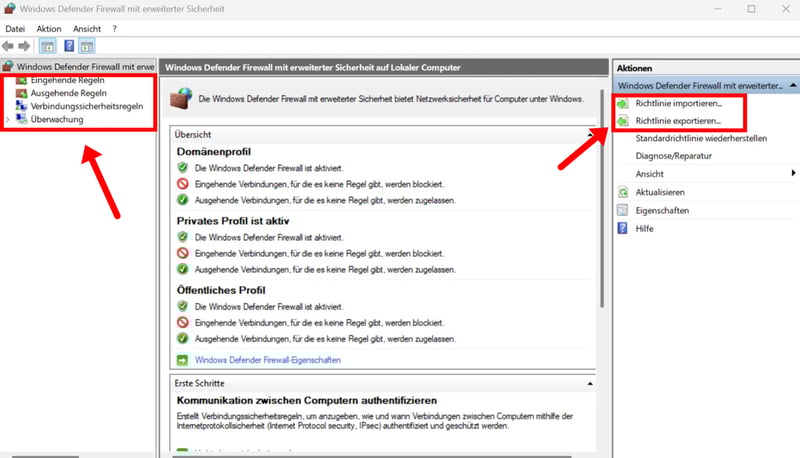Open Eingehende Regeln in the tree
Viewport: 800px width, 458px height.
pos(67,80)
